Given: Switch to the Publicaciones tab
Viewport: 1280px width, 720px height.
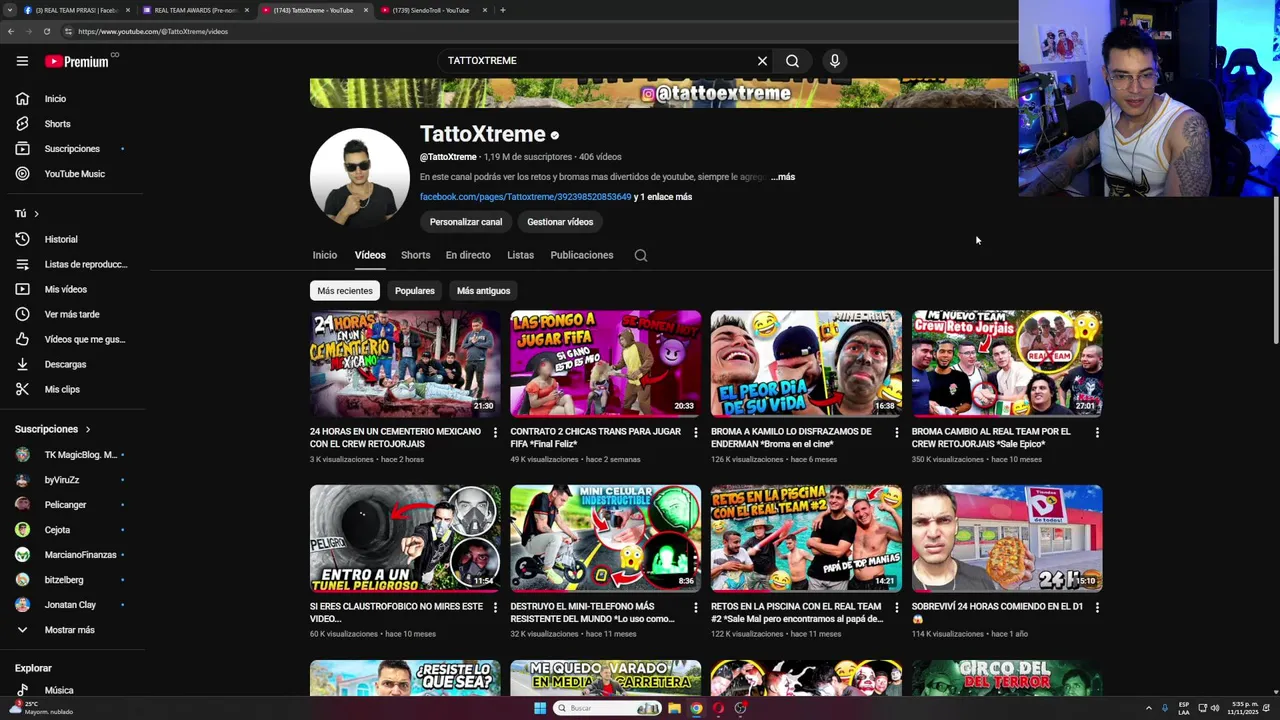Looking at the screenshot, I should pyautogui.click(x=582, y=255).
